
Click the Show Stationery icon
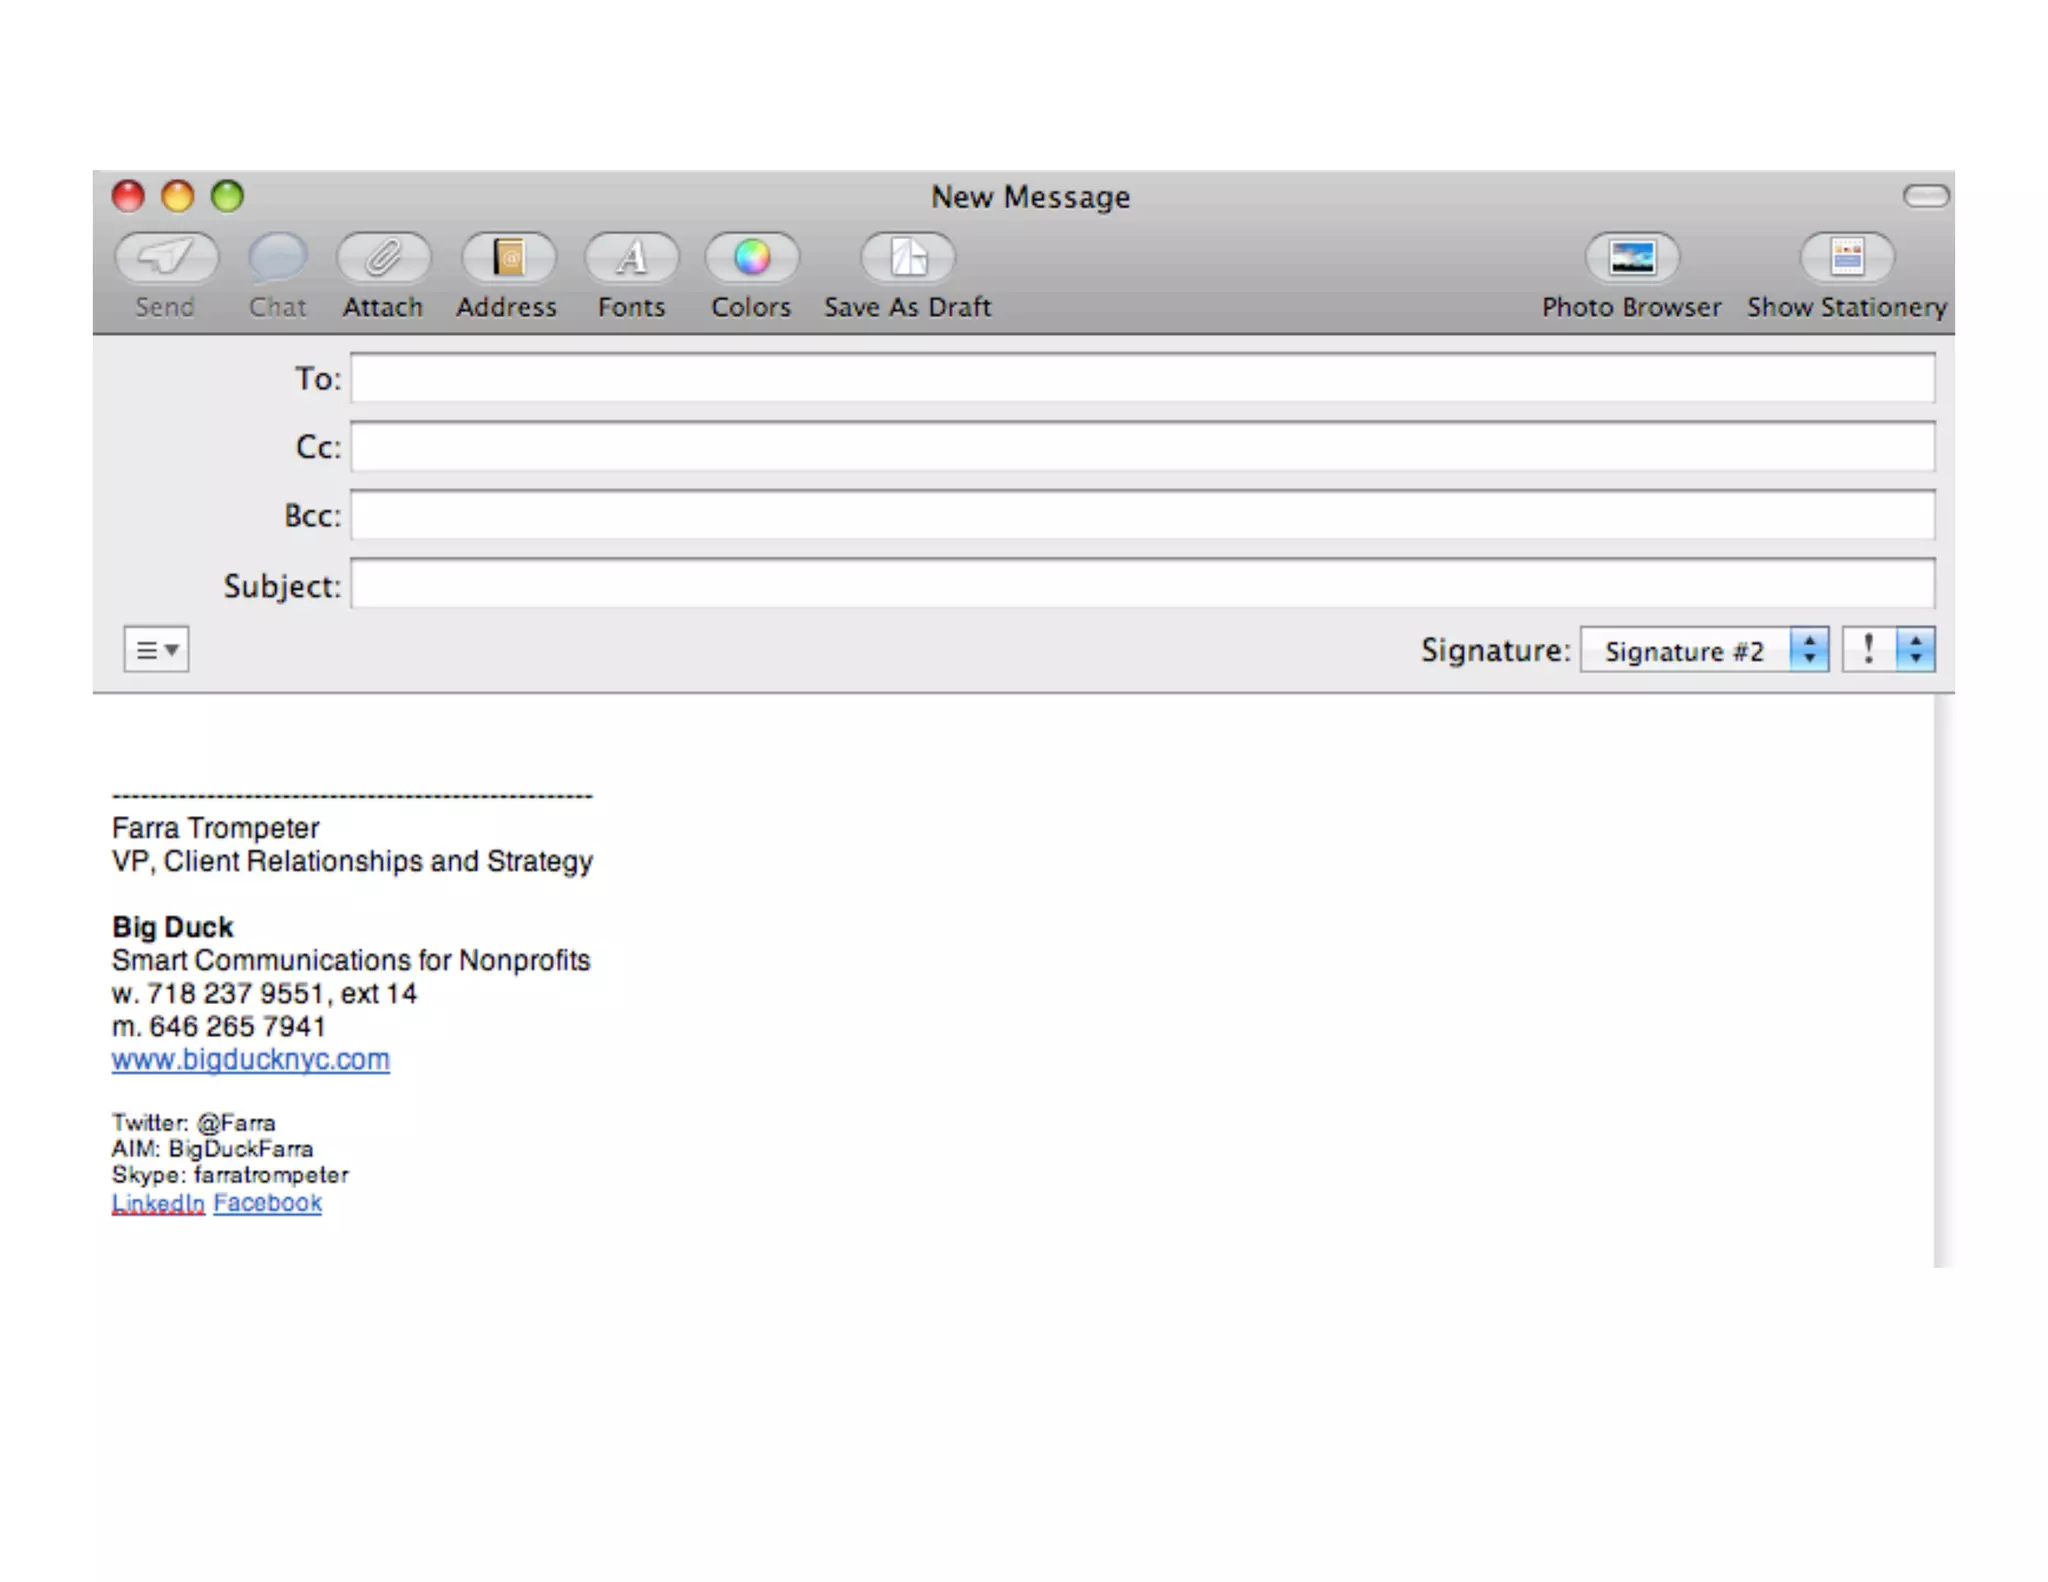point(1847,258)
